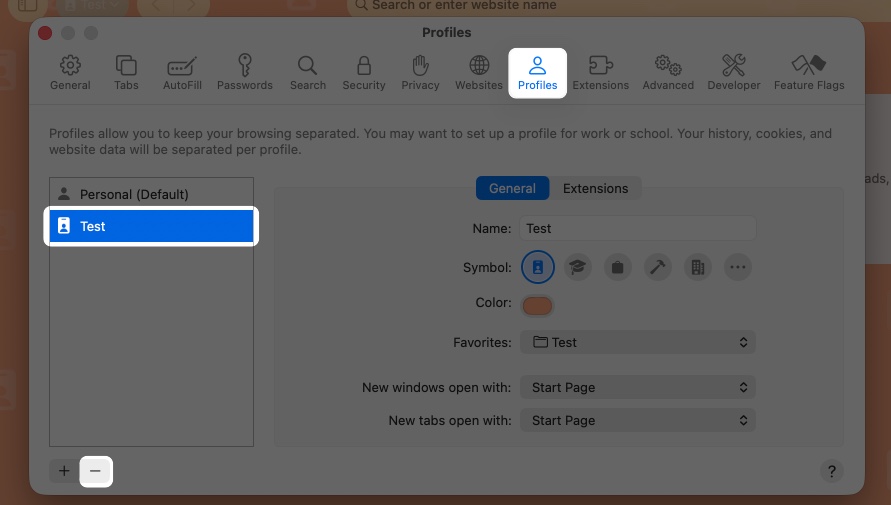Open the Privacy hand icon pane

click(420, 73)
